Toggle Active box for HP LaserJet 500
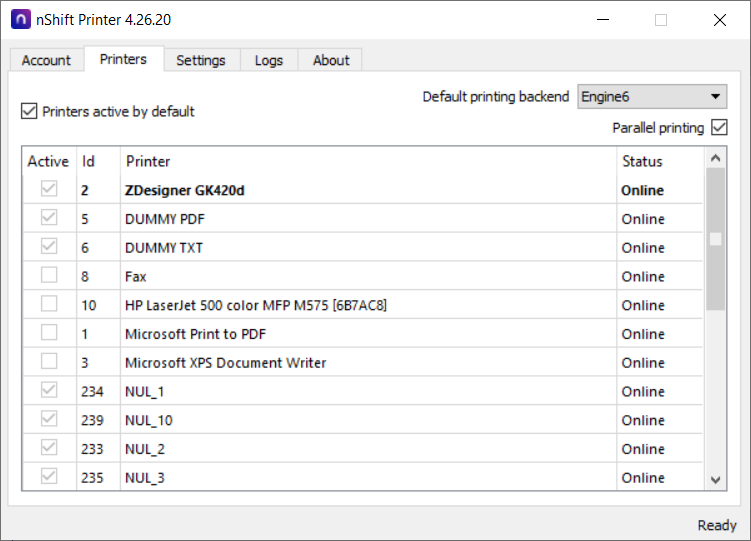The width and height of the screenshot is (751, 541). click(x=49, y=304)
